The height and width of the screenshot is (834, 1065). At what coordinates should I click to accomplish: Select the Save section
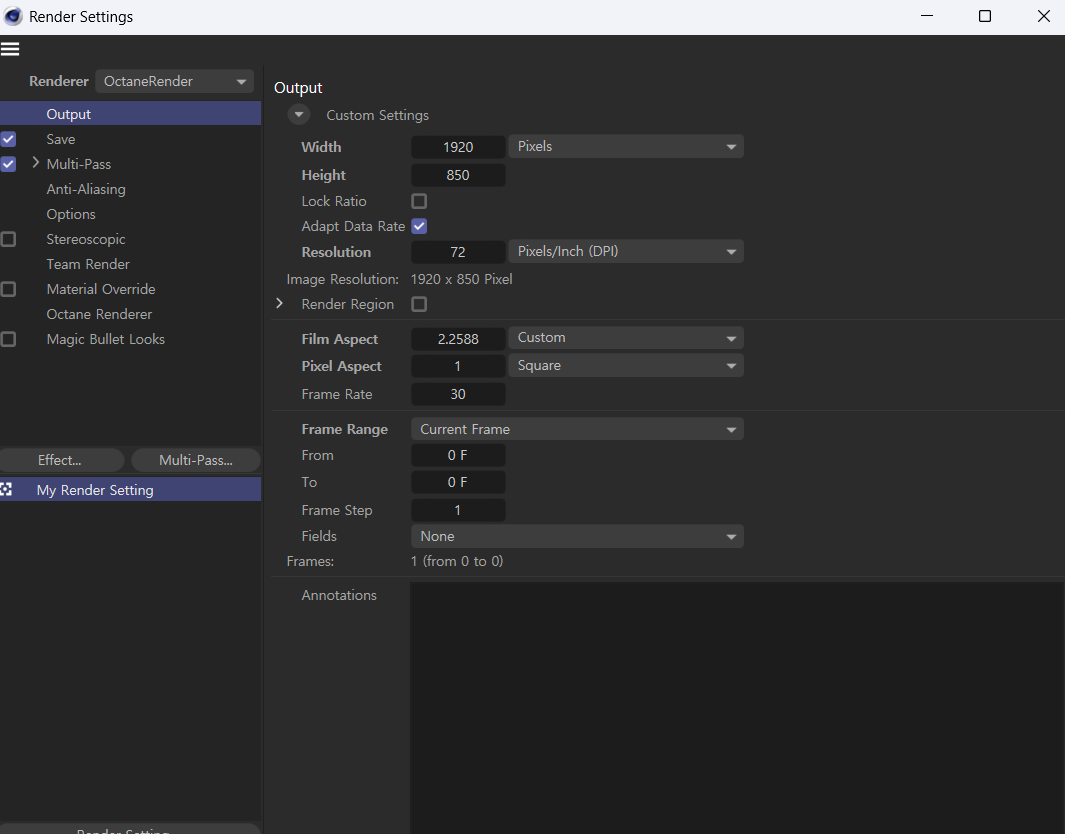tap(60, 139)
